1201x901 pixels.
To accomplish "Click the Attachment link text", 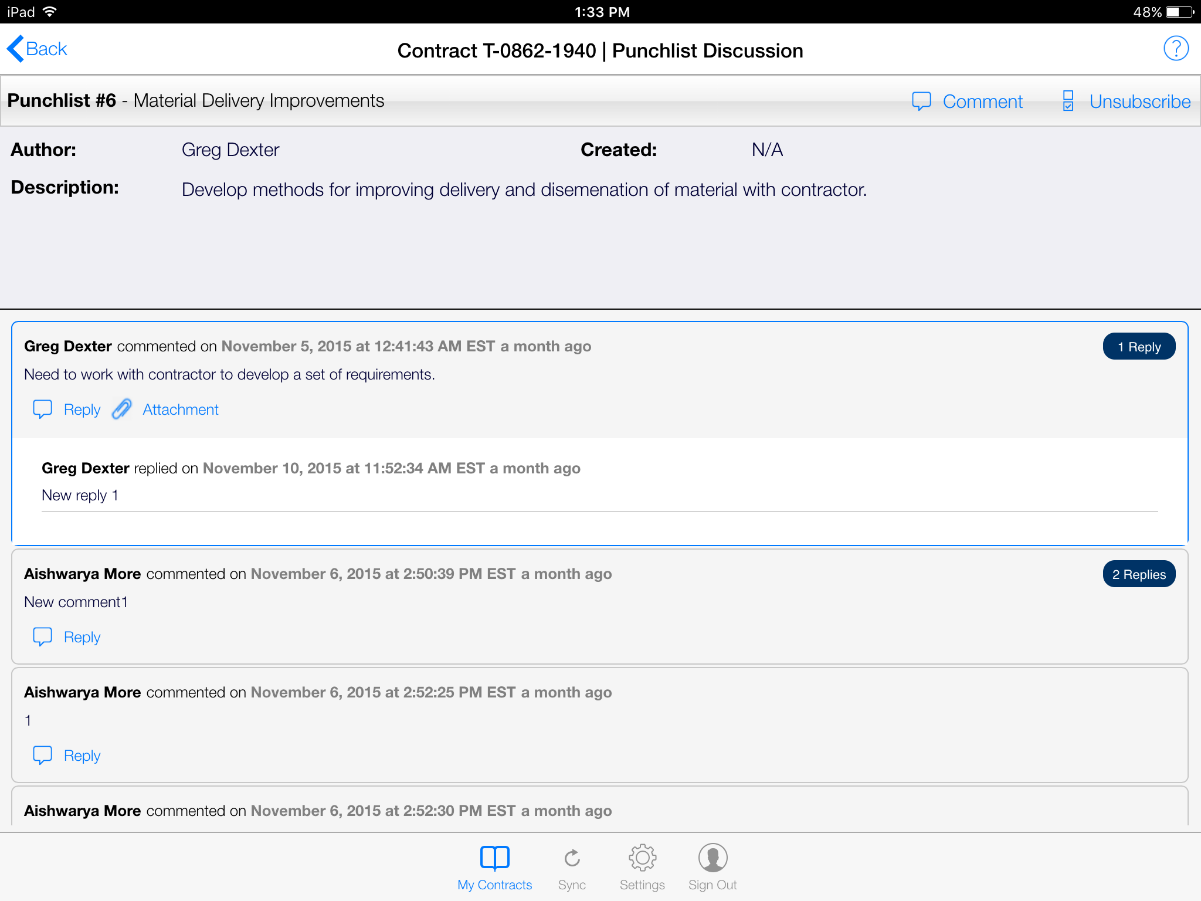I will pyautogui.click(x=180, y=410).
